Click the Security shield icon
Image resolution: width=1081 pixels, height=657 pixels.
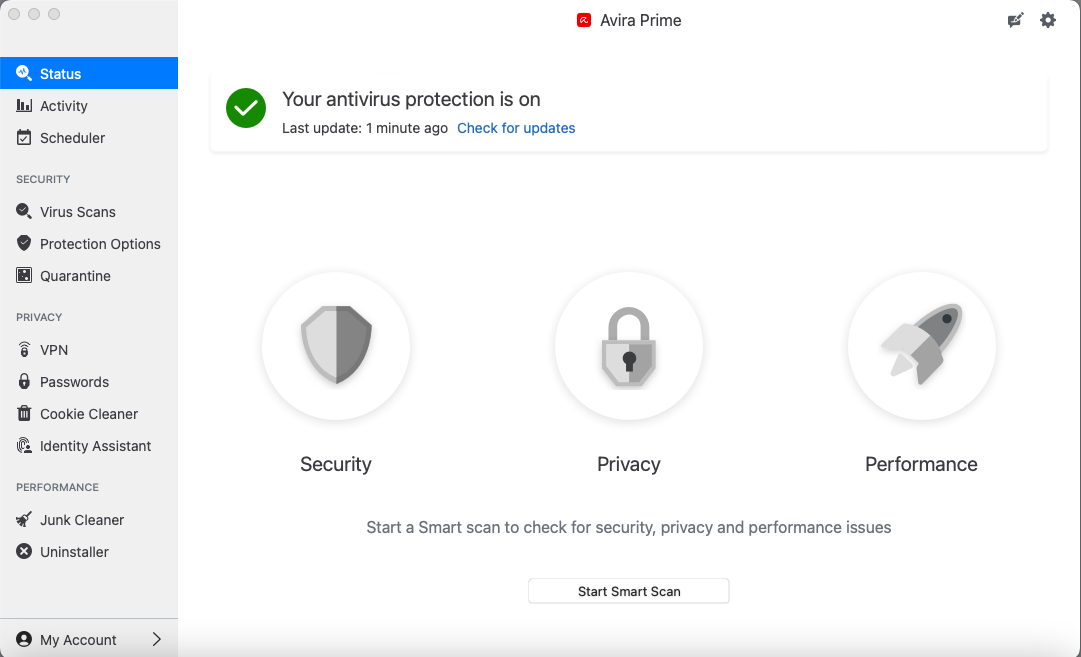click(336, 345)
